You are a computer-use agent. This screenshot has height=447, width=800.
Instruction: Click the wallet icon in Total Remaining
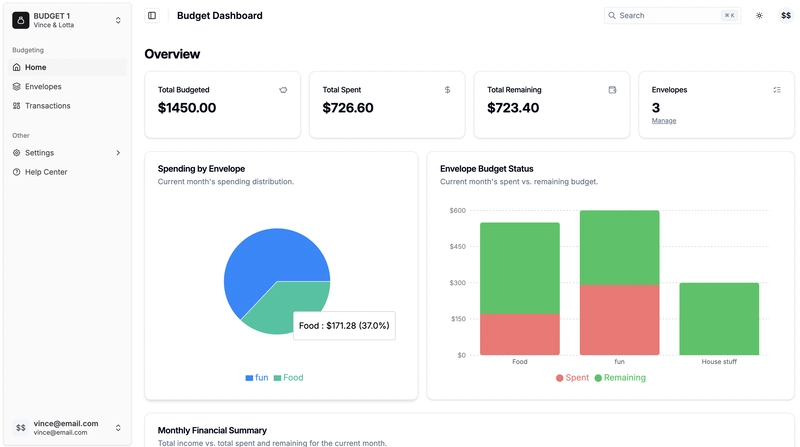(612, 90)
